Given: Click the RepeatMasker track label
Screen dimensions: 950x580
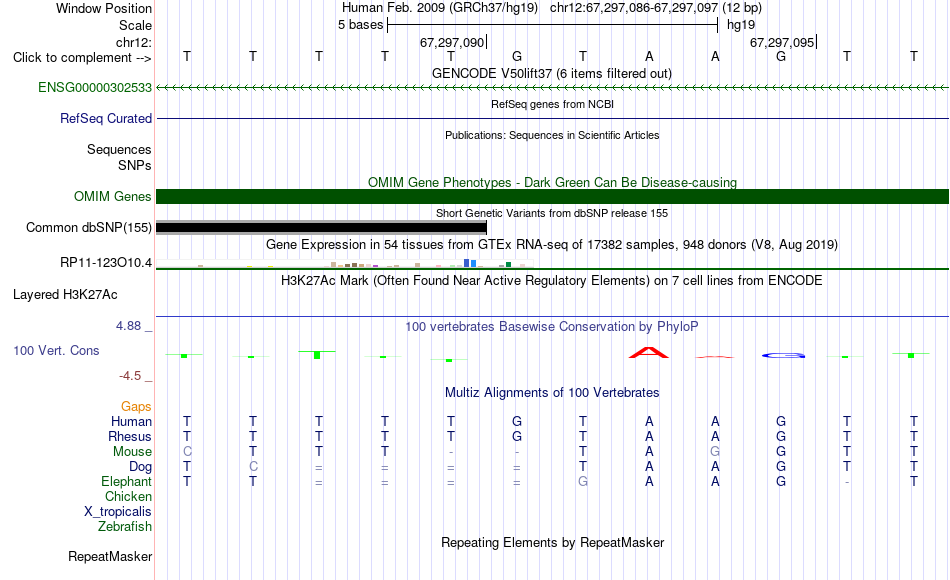Looking at the screenshot, I should click(110, 556).
